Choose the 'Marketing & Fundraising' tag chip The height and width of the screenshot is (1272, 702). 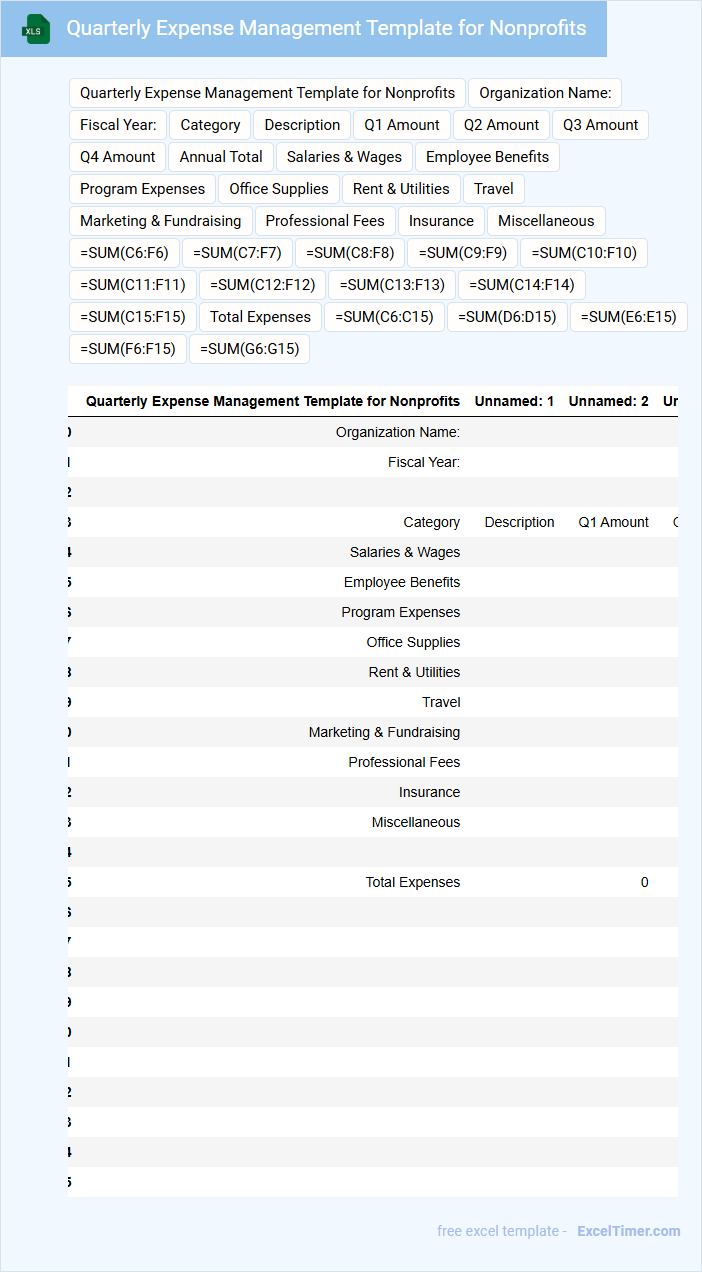click(160, 221)
